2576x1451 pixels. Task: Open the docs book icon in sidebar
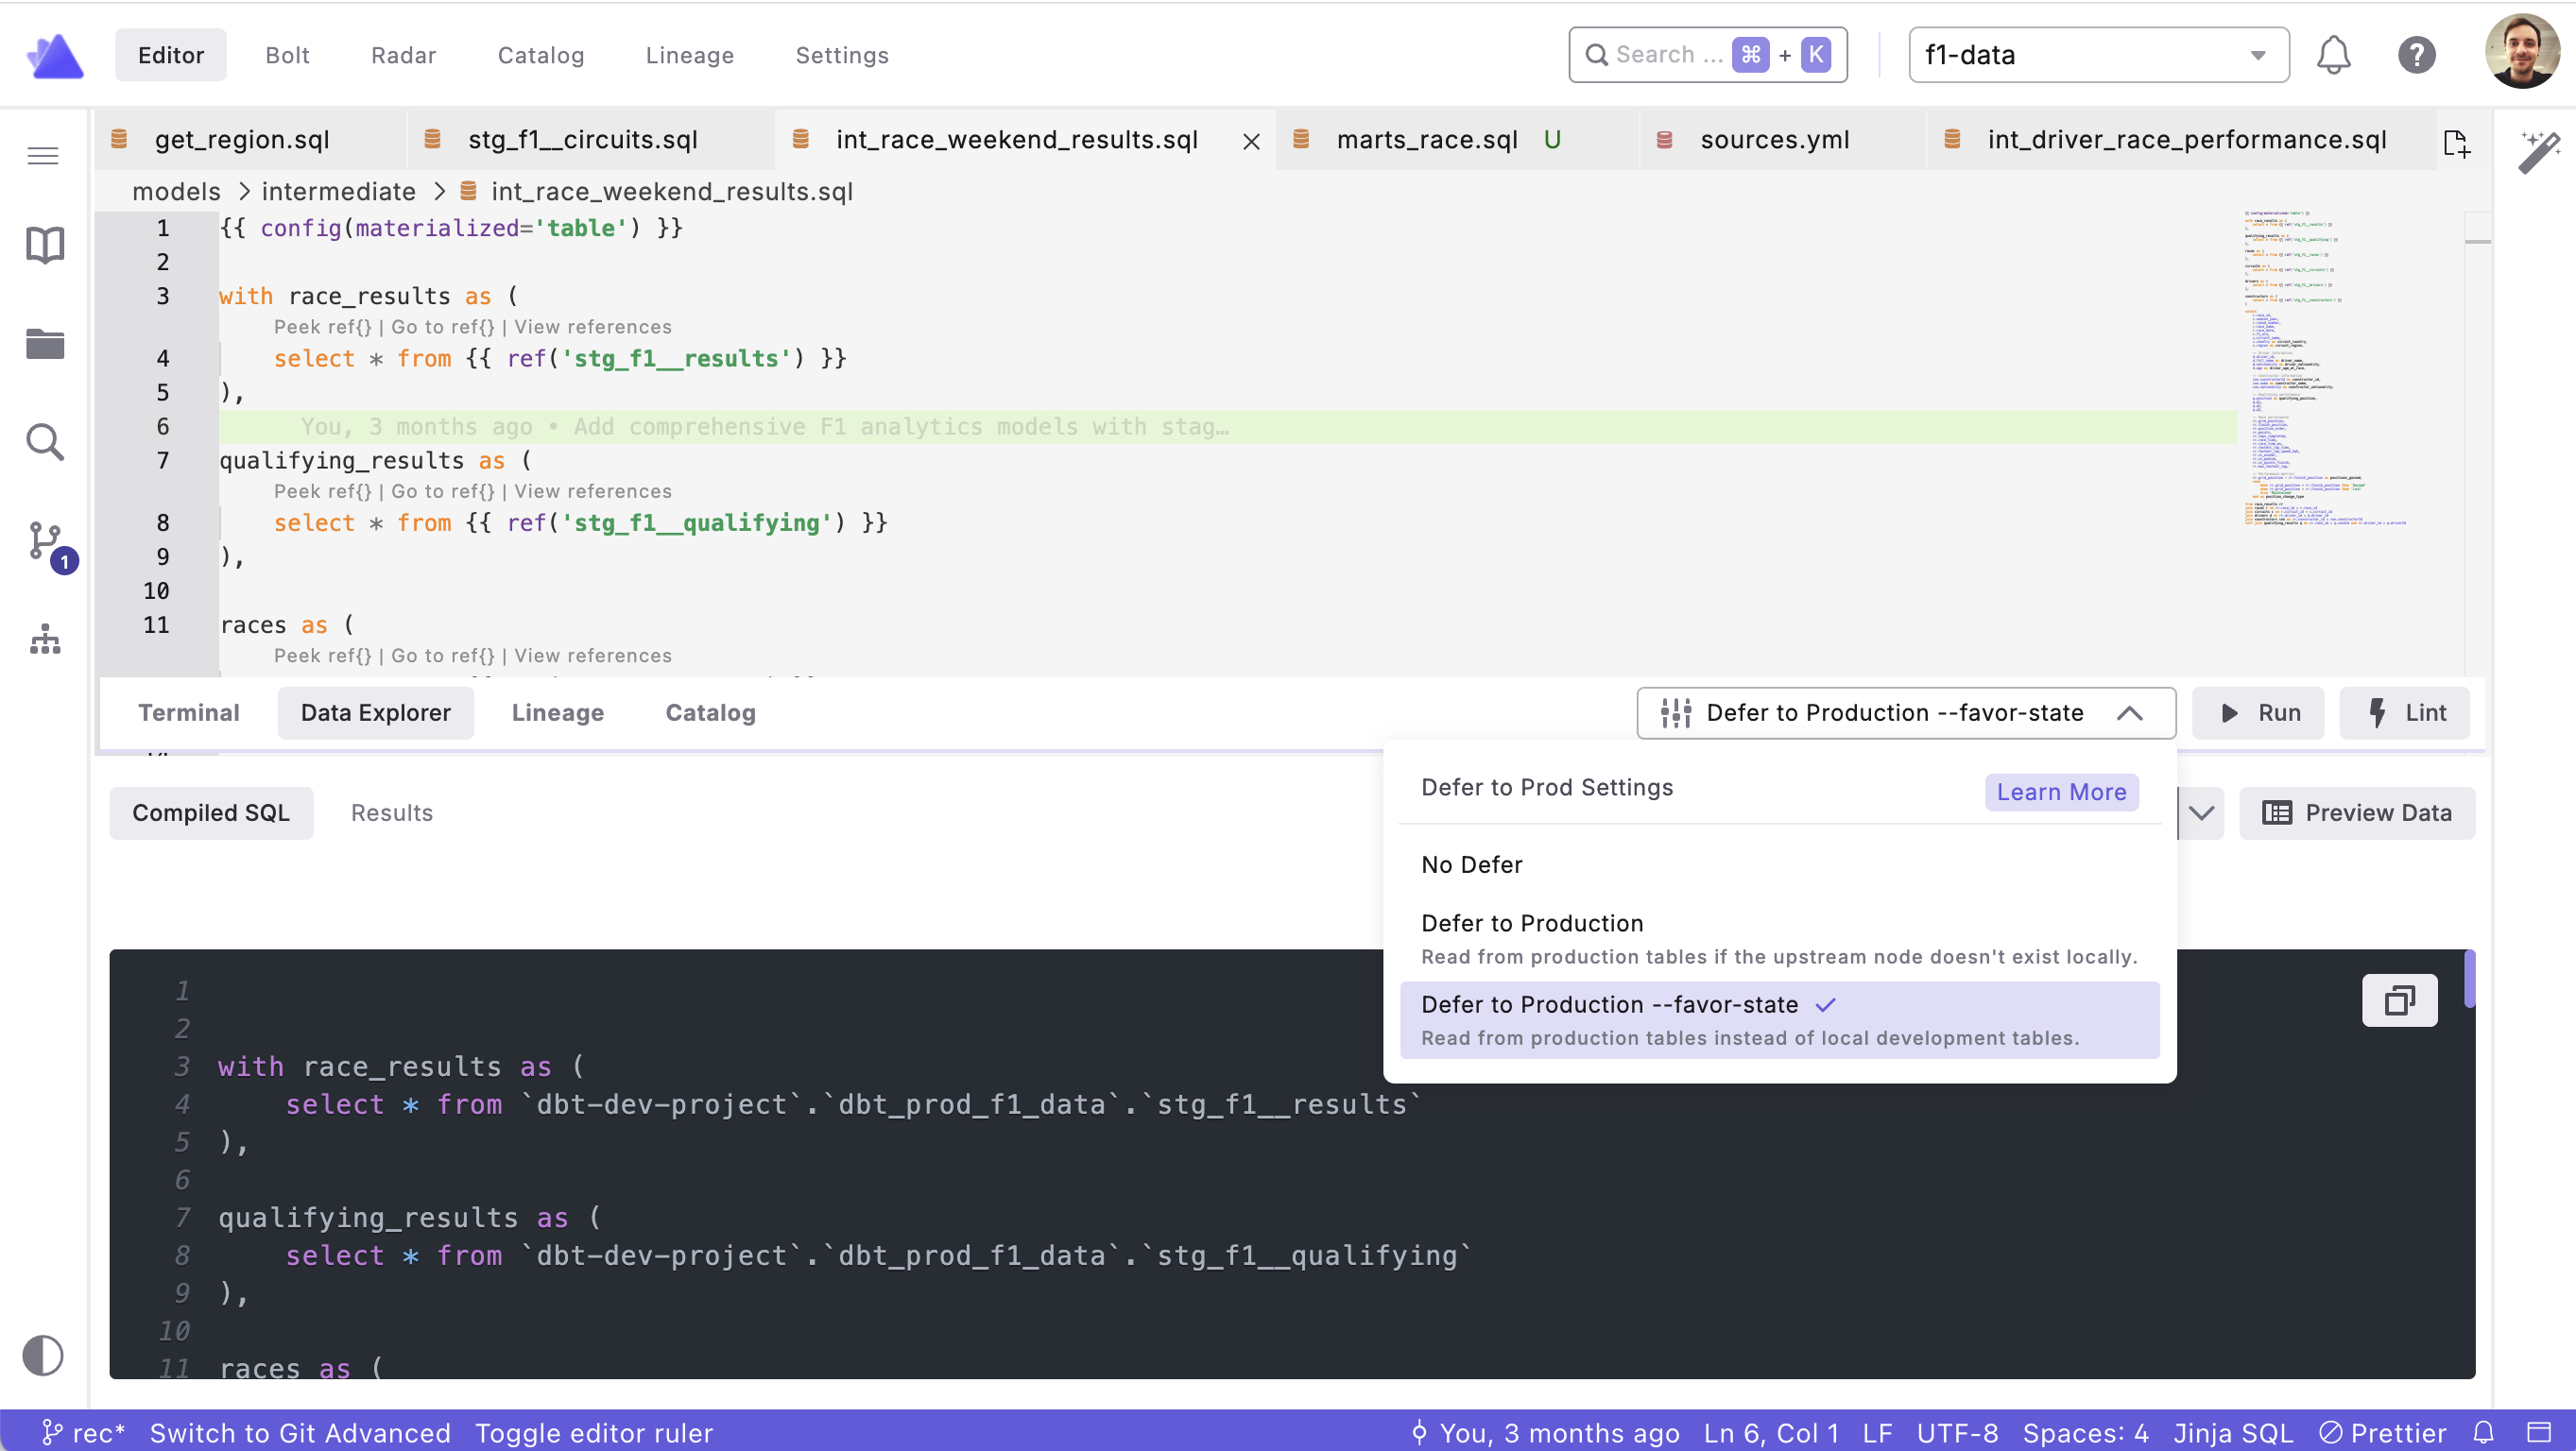[45, 245]
